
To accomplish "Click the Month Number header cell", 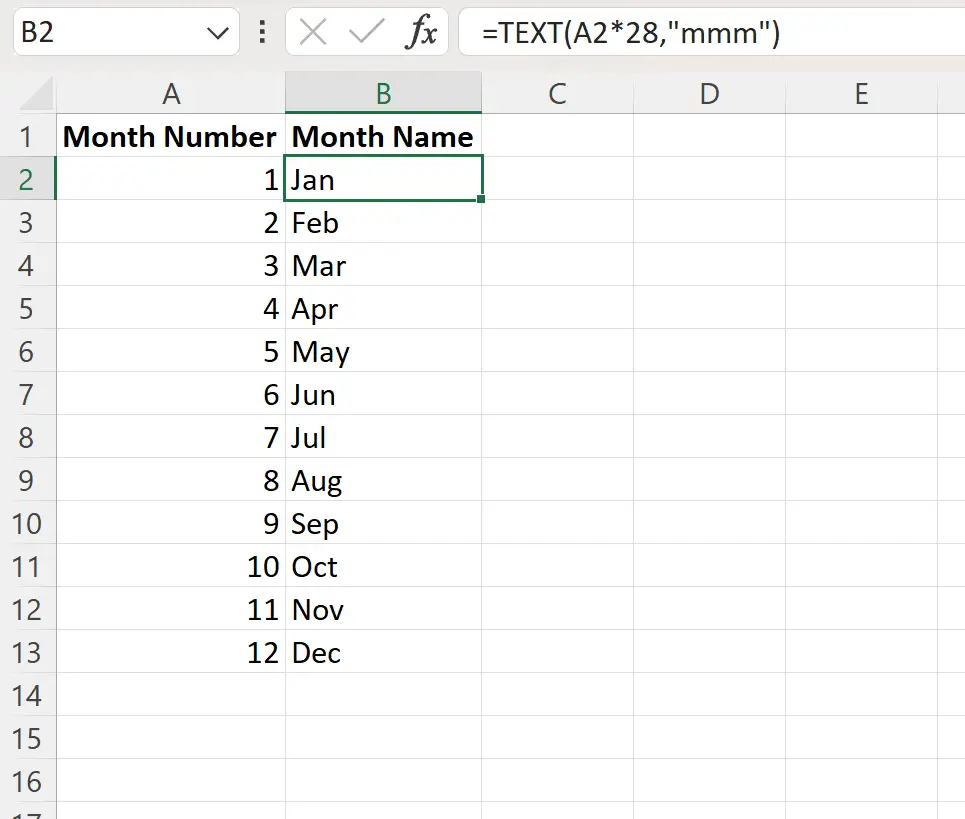I will 171,137.
